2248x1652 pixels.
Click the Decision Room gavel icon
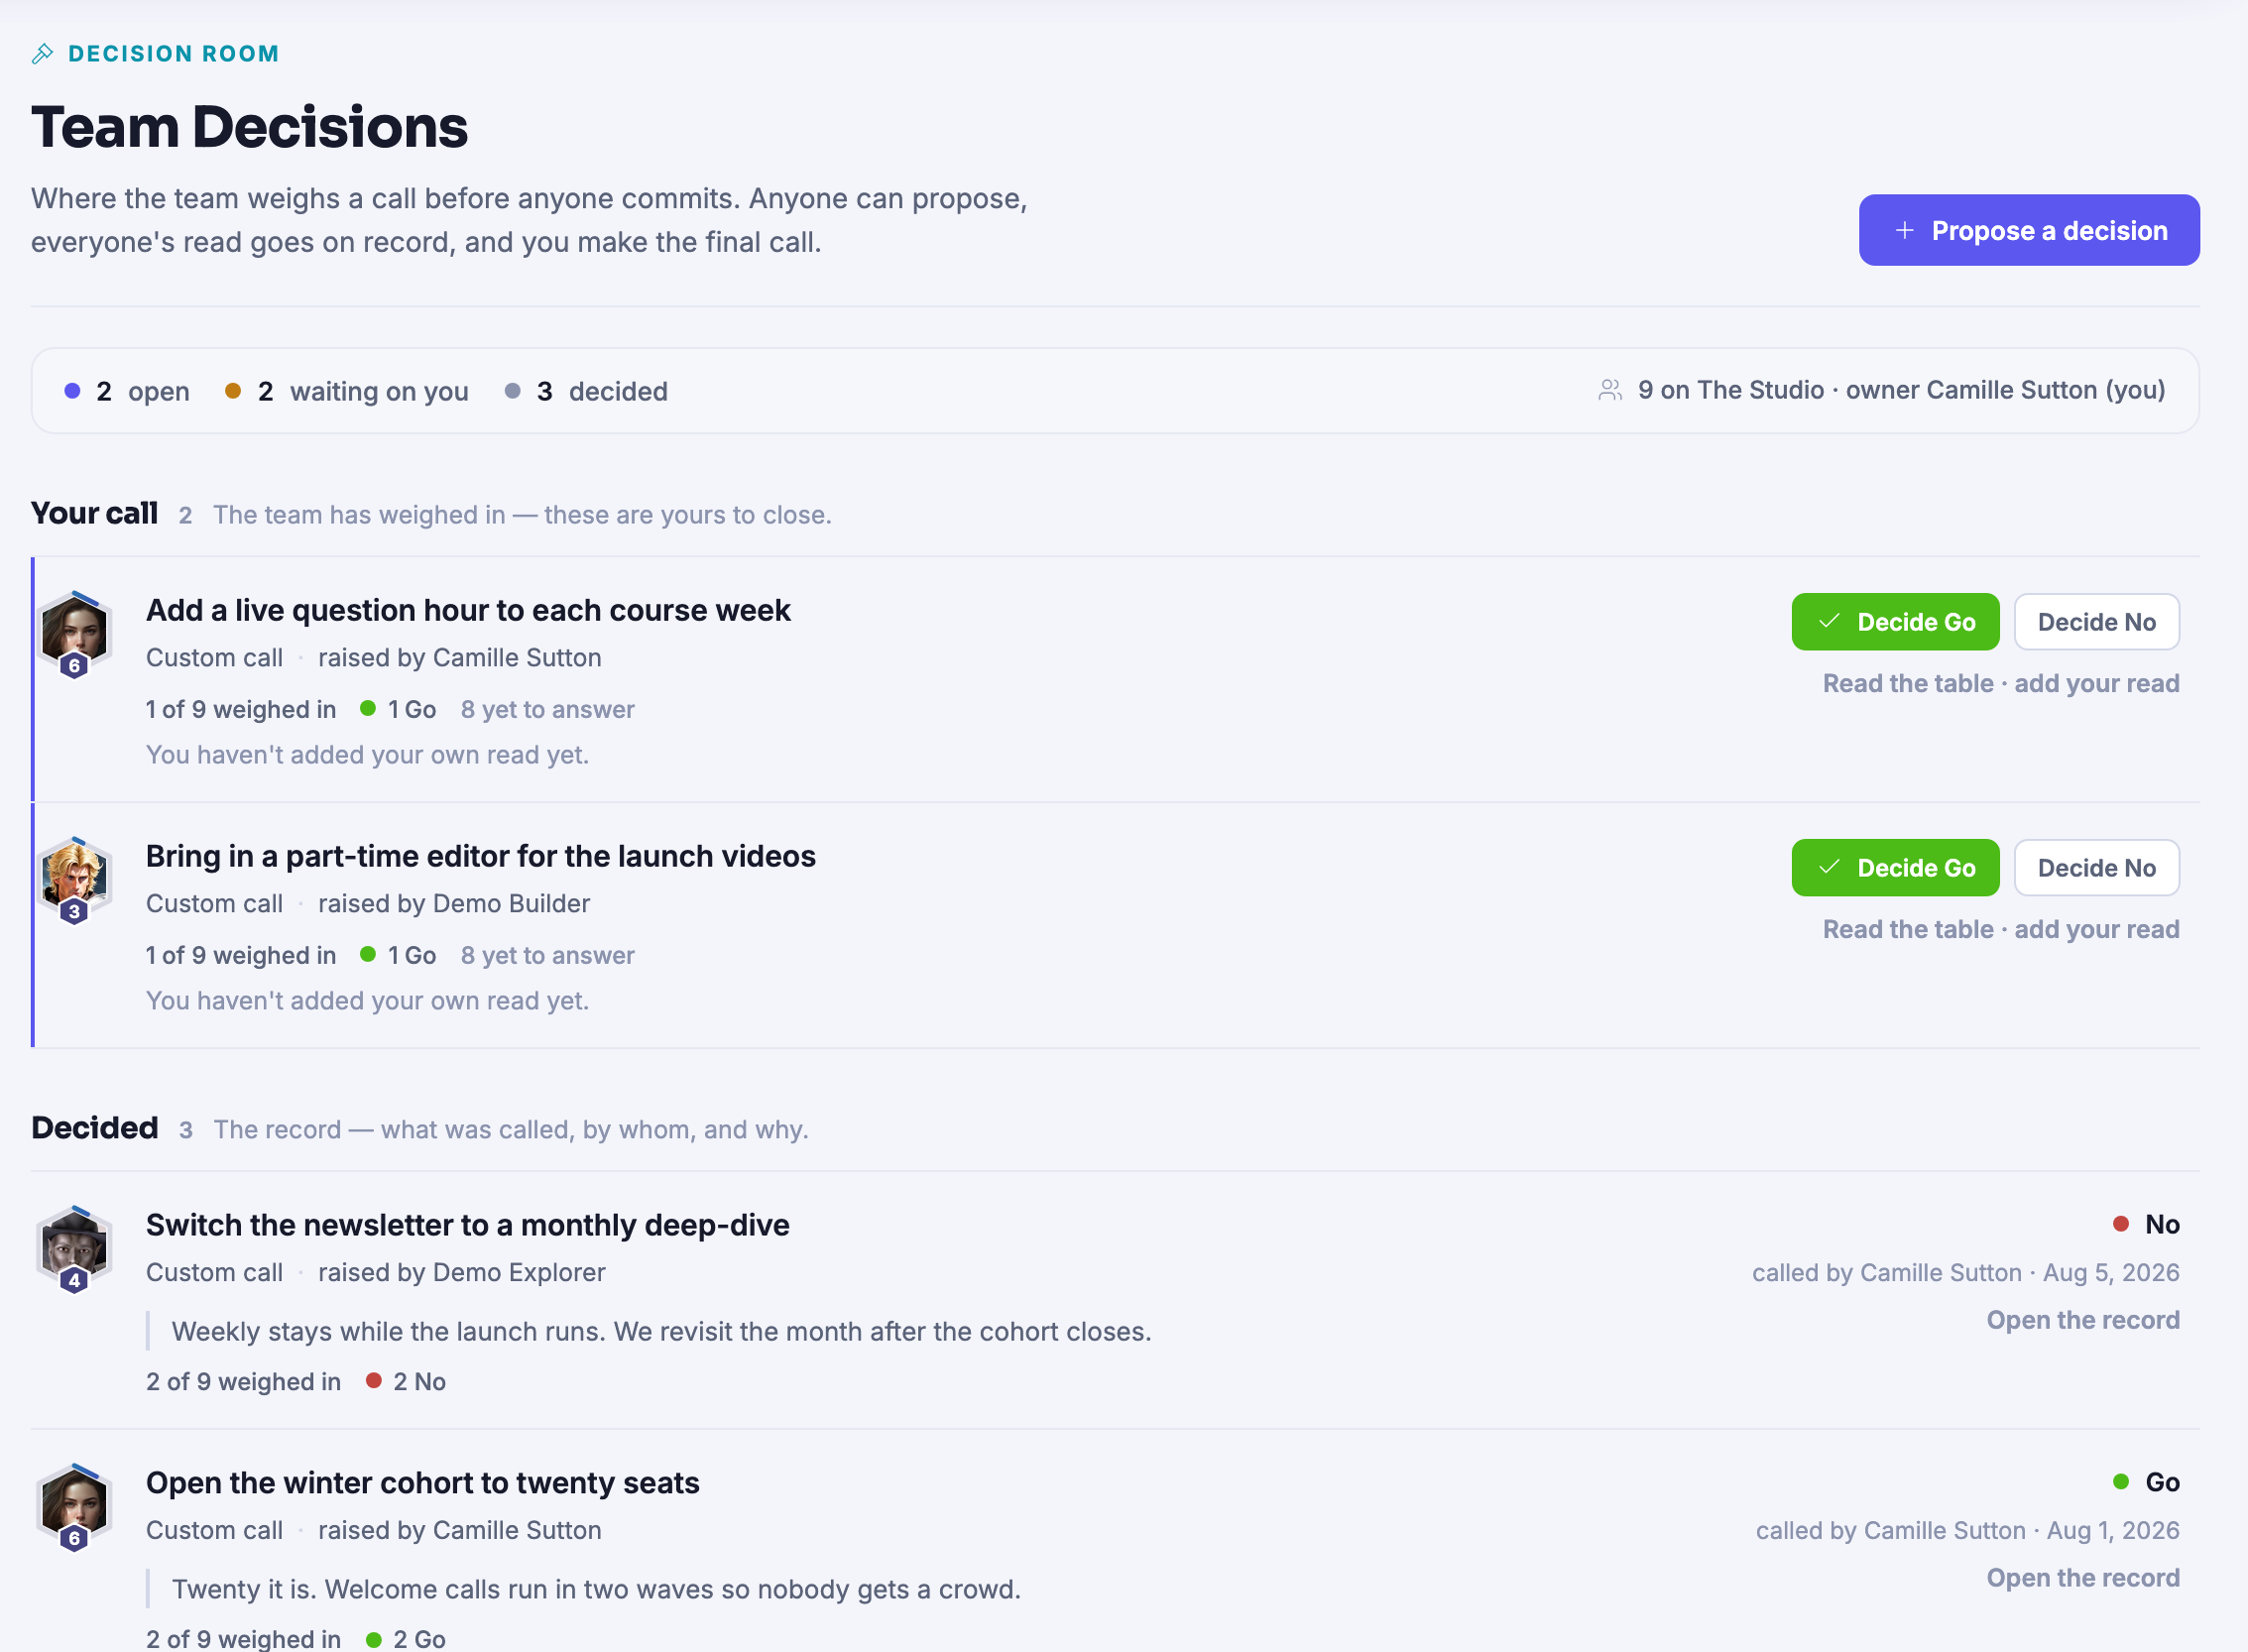point(42,54)
